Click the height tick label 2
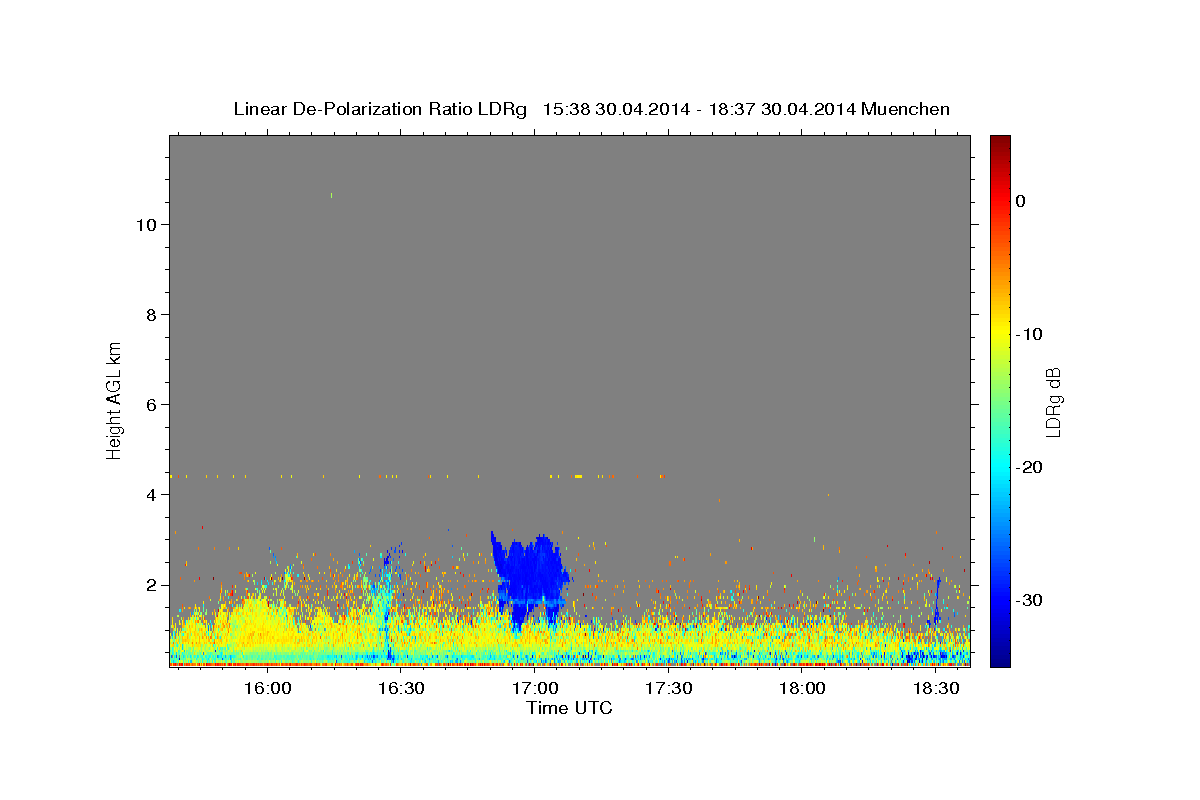Screen dimensions: 1200x800 [150, 584]
